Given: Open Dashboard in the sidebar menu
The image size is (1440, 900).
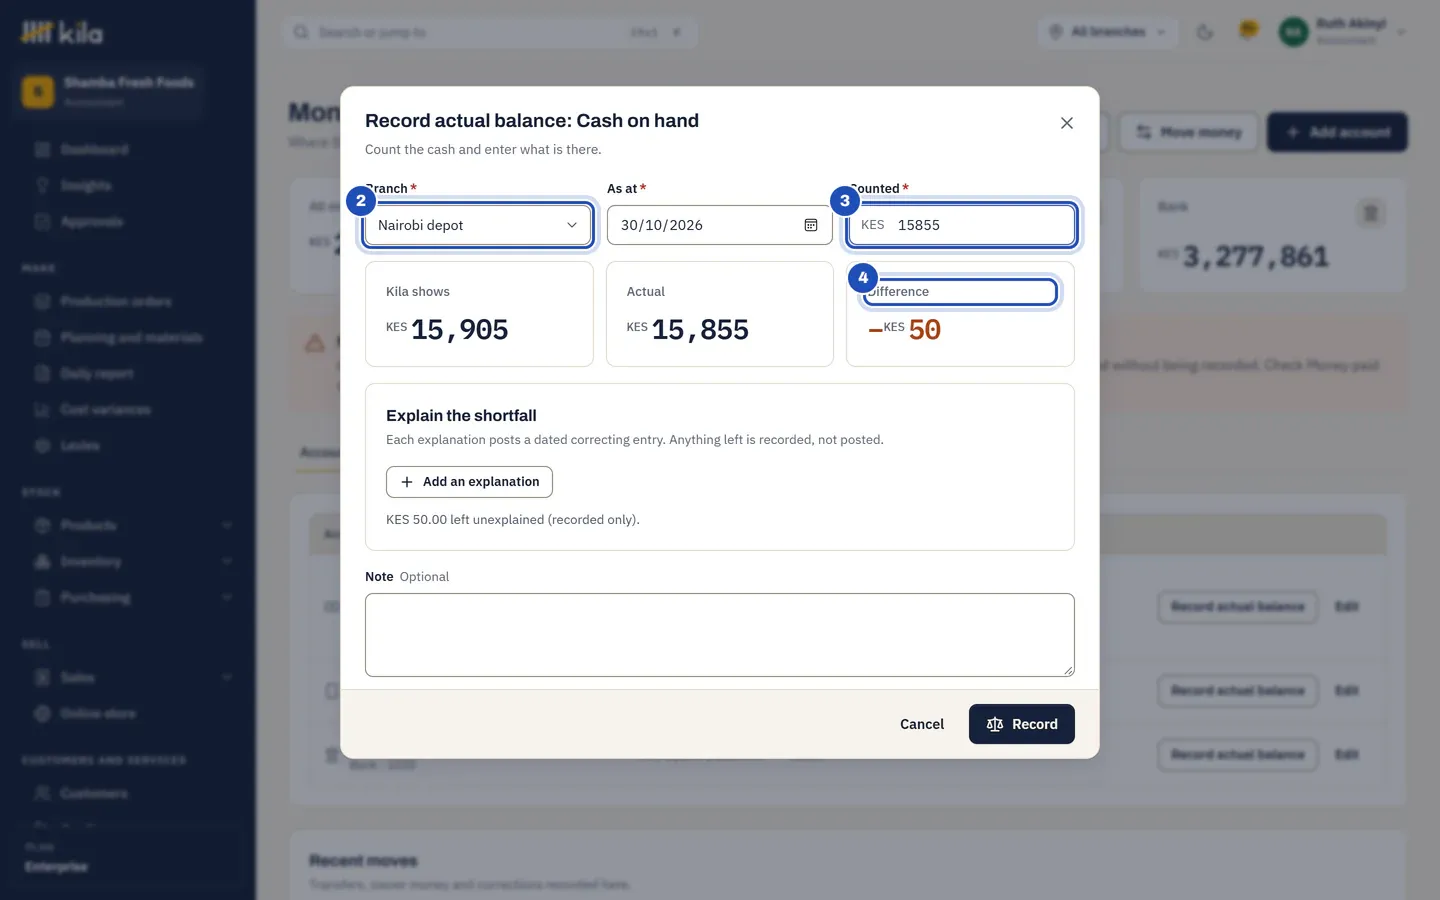Looking at the screenshot, I should tap(94, 149).
